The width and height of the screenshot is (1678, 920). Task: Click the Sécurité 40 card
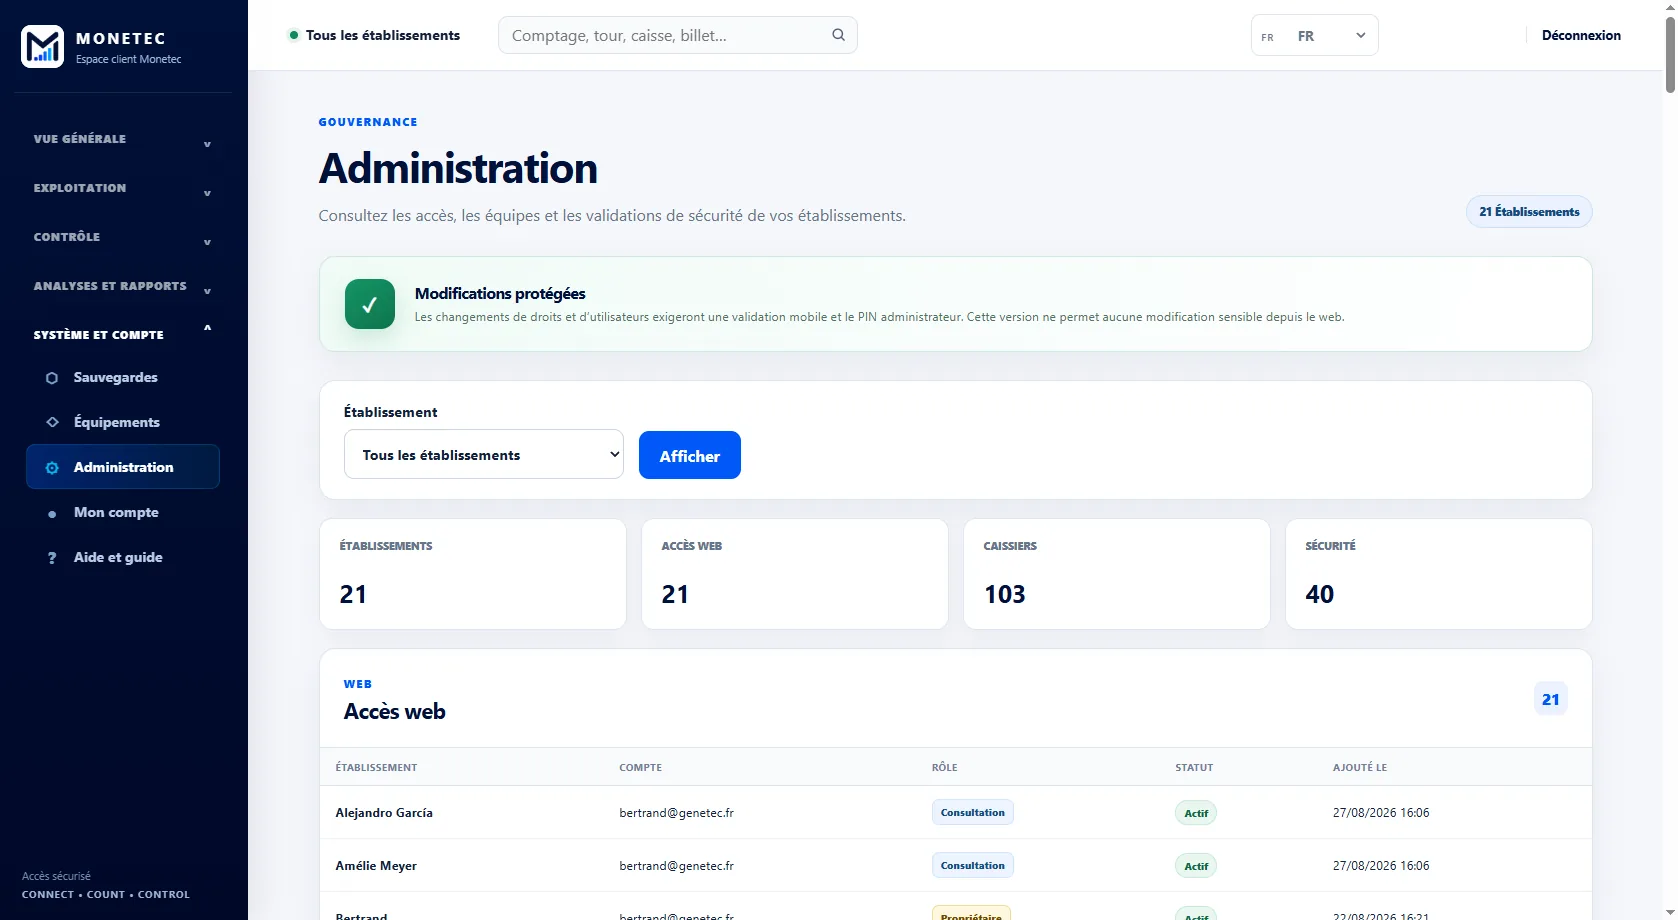click(1439, 574)
